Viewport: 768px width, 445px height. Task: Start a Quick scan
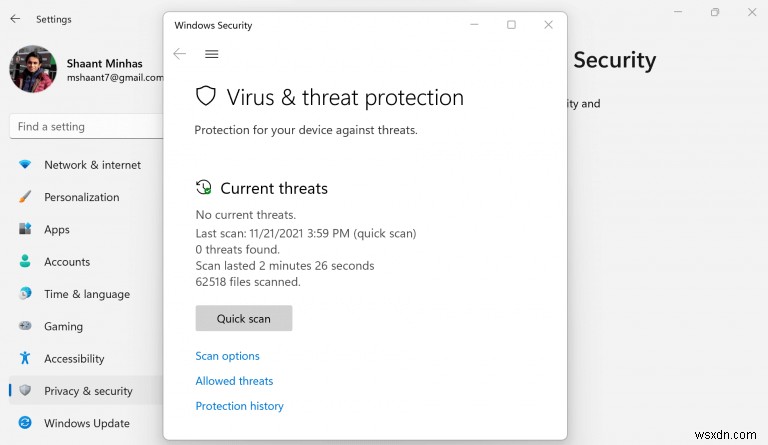click(244, 318)
